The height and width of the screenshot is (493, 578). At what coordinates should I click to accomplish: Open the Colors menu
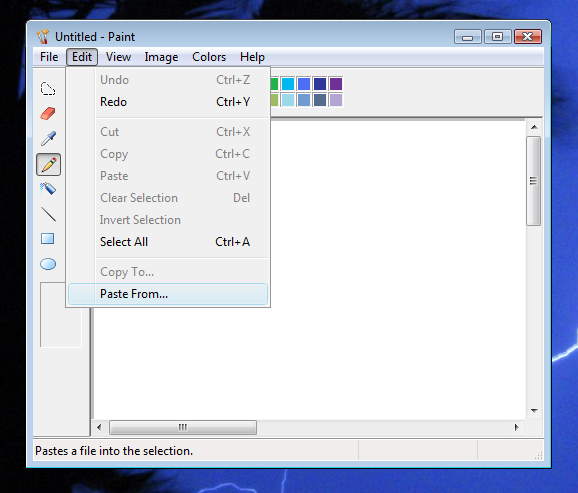(209, 57)
